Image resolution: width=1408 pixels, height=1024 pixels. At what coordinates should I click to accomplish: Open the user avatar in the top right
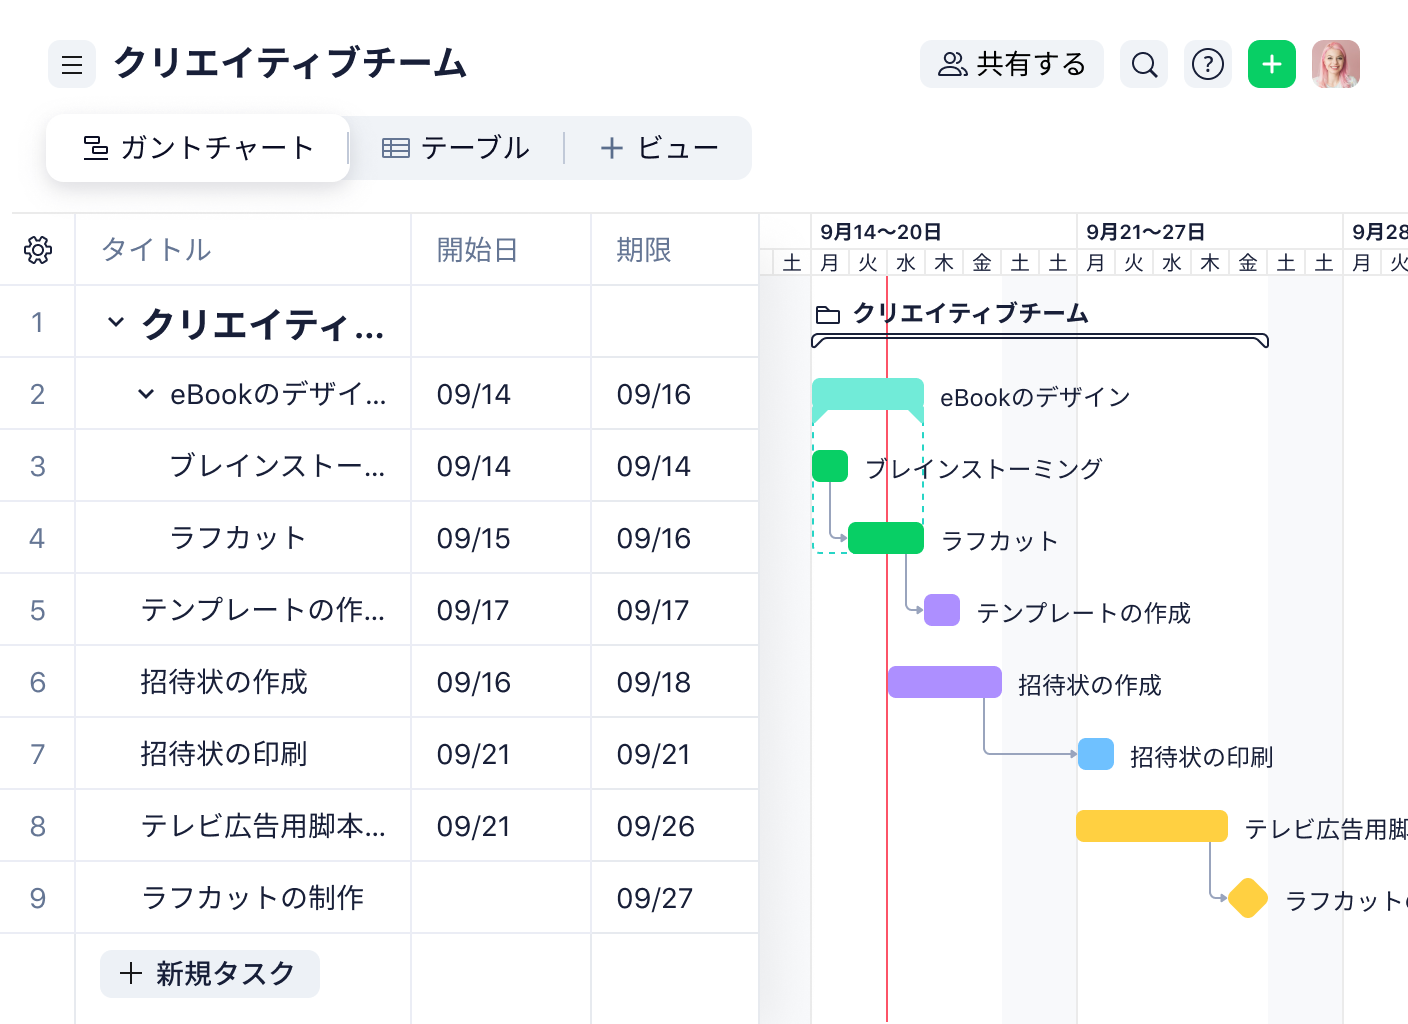1336,64
